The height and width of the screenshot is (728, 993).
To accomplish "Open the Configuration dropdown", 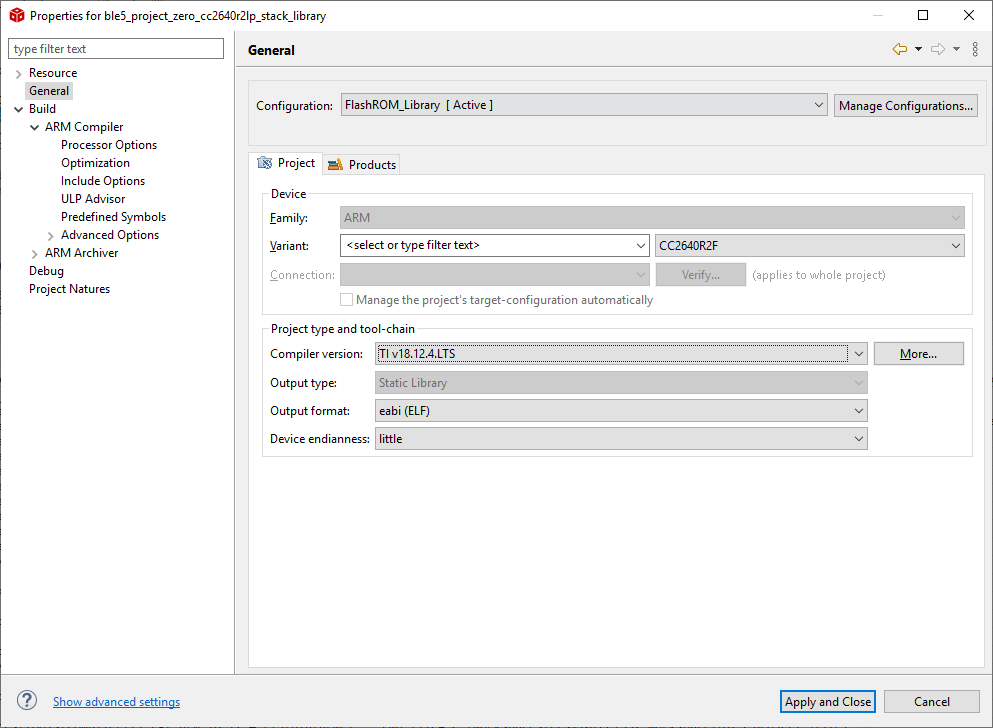I will (x=584, y=105).
